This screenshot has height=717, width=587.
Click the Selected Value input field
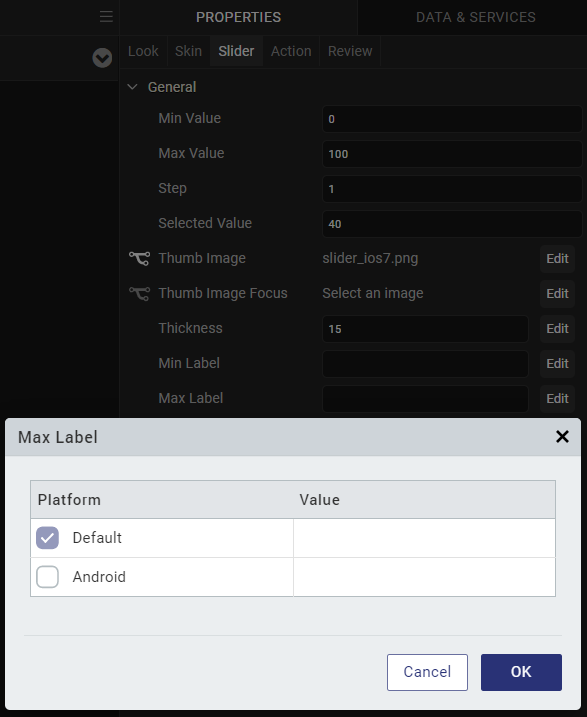(x=452, y=224)
